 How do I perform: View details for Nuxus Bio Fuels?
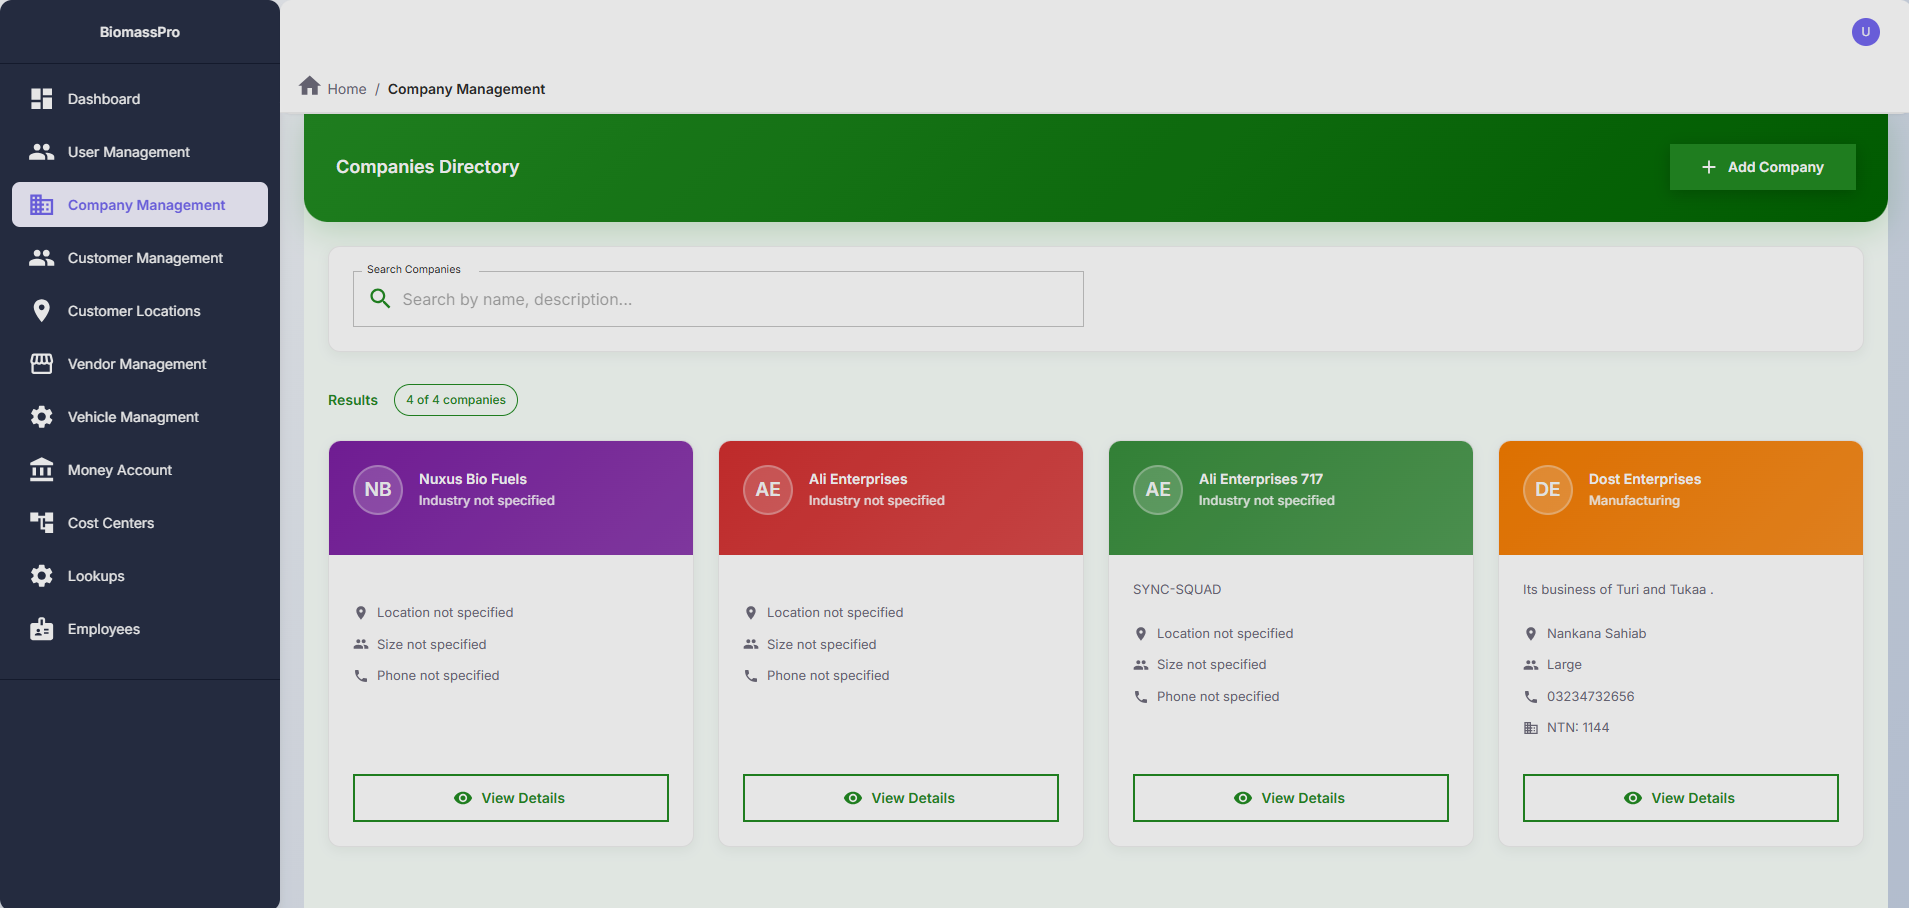click(510, 798)
